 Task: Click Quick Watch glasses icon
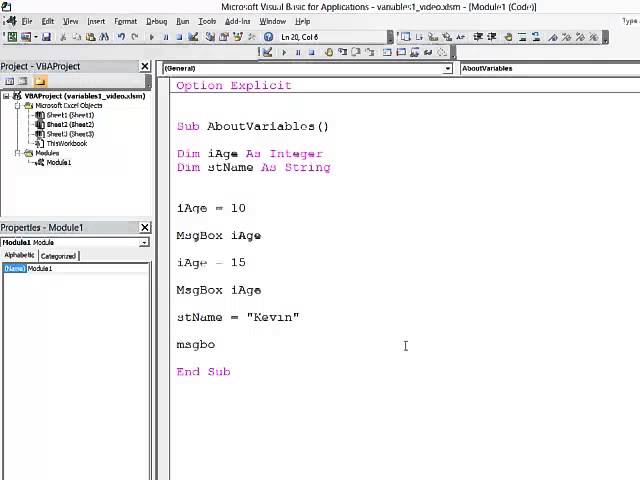(428, 52)
